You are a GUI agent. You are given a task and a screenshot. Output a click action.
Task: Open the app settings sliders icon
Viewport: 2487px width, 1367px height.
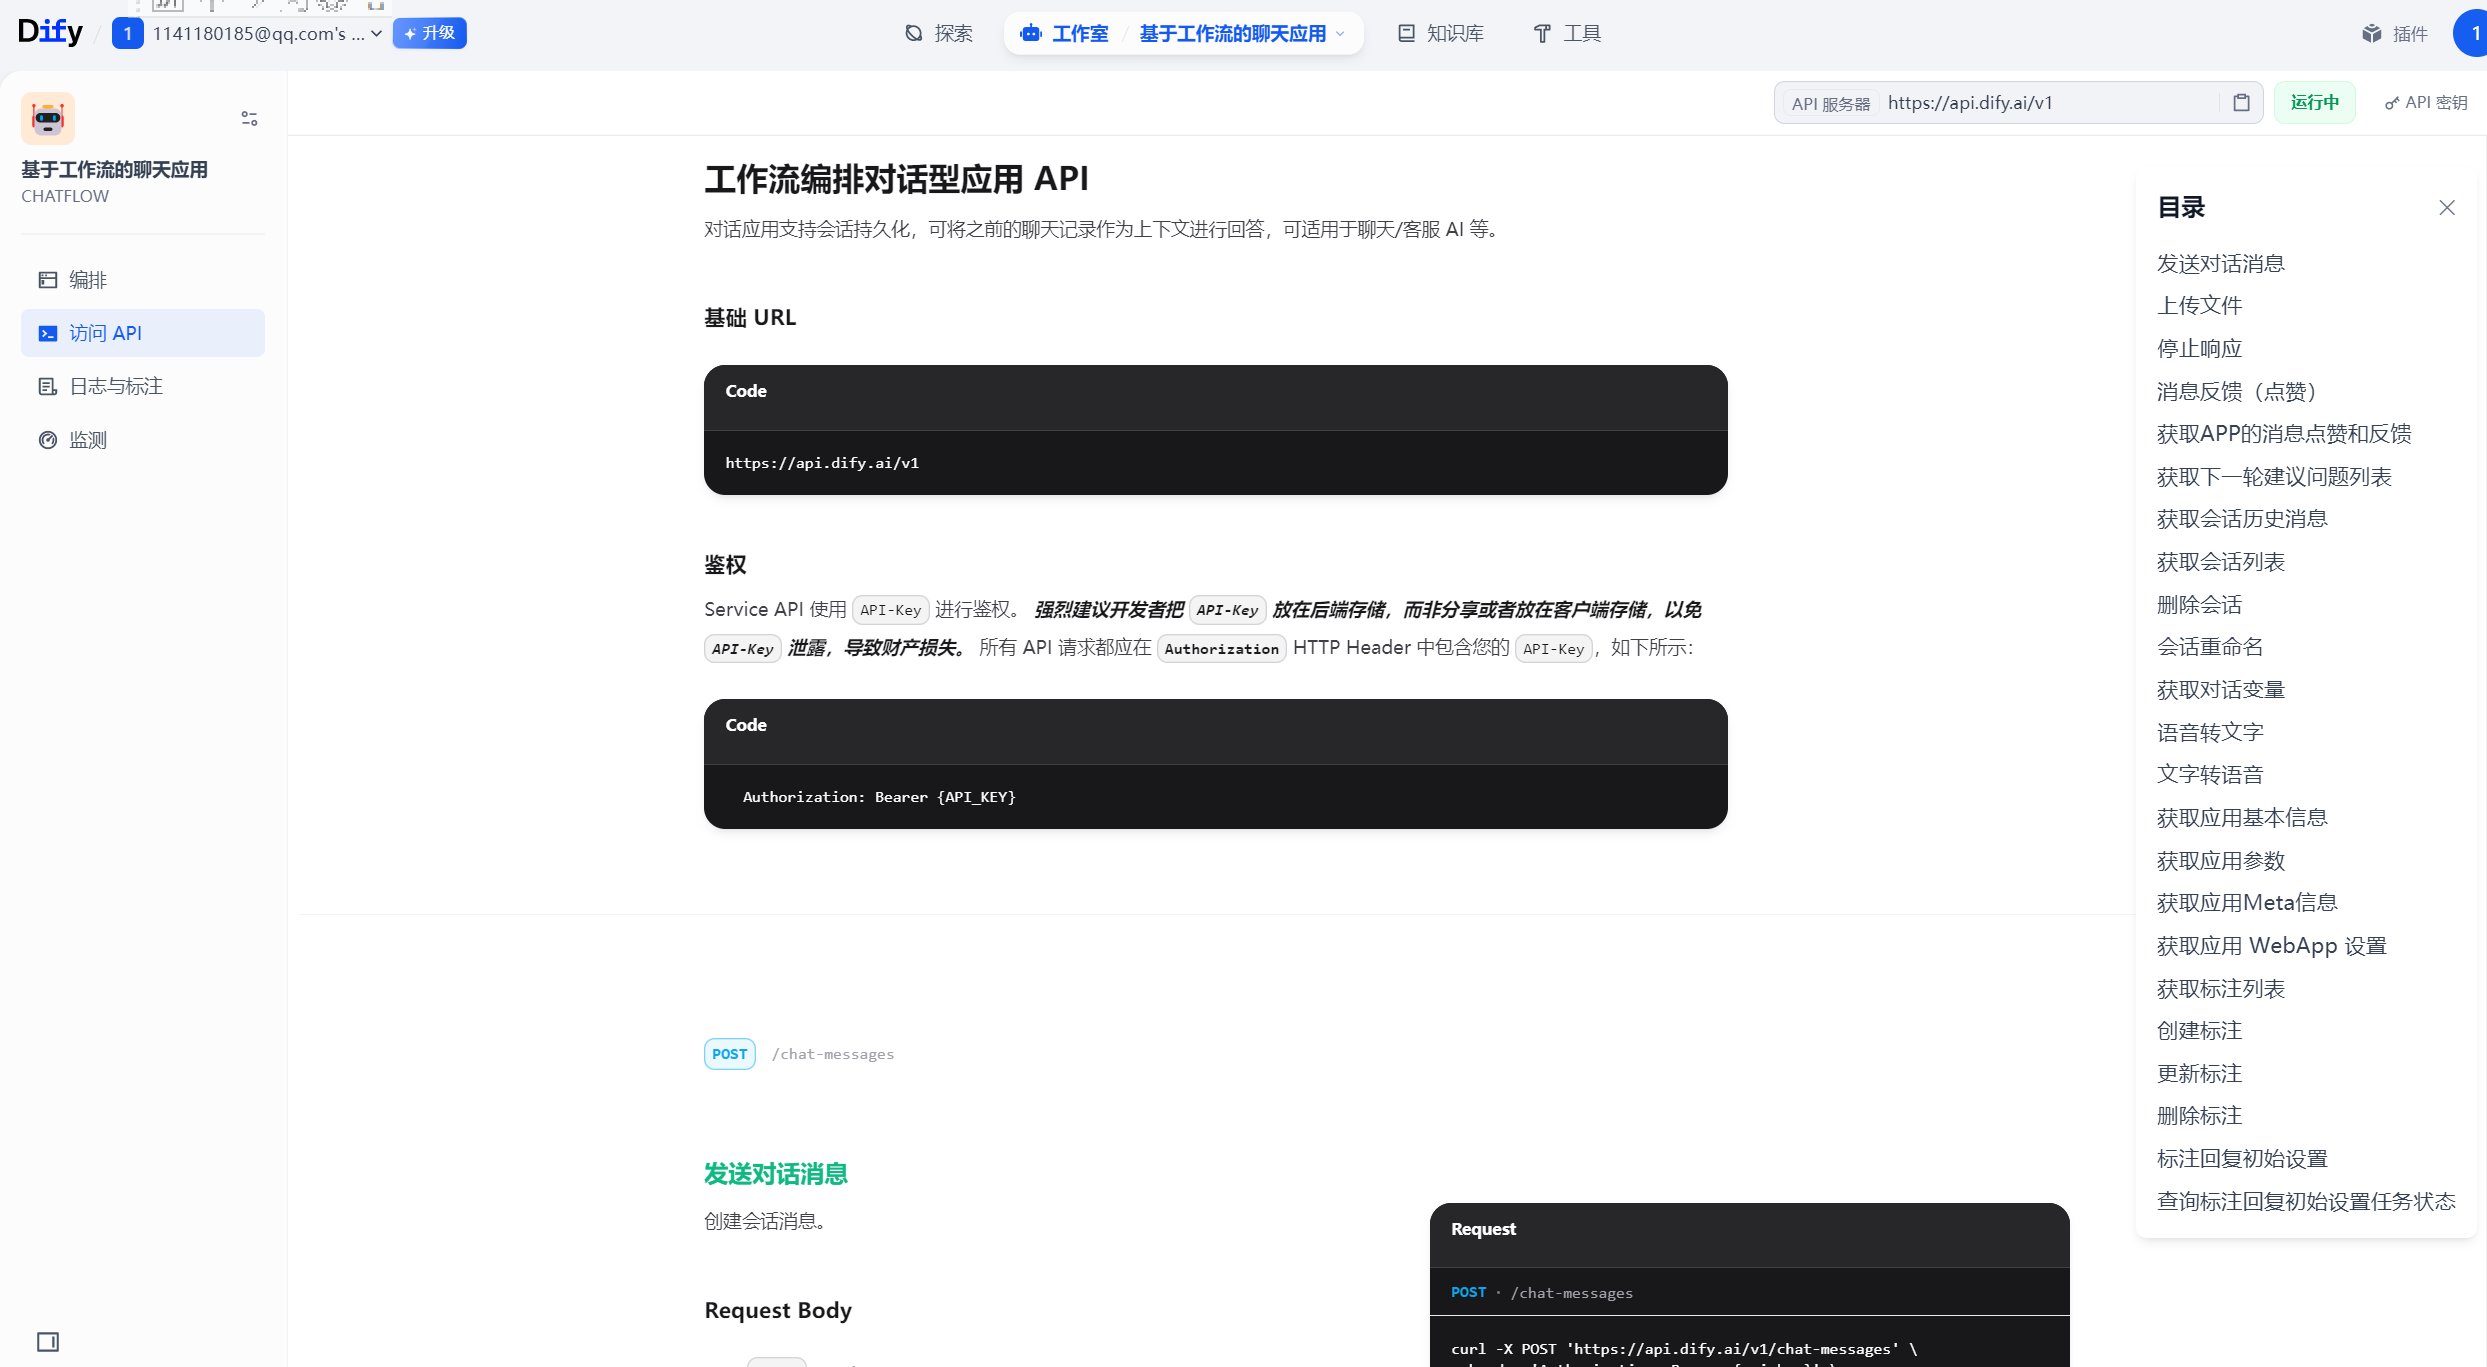point(249,119)
